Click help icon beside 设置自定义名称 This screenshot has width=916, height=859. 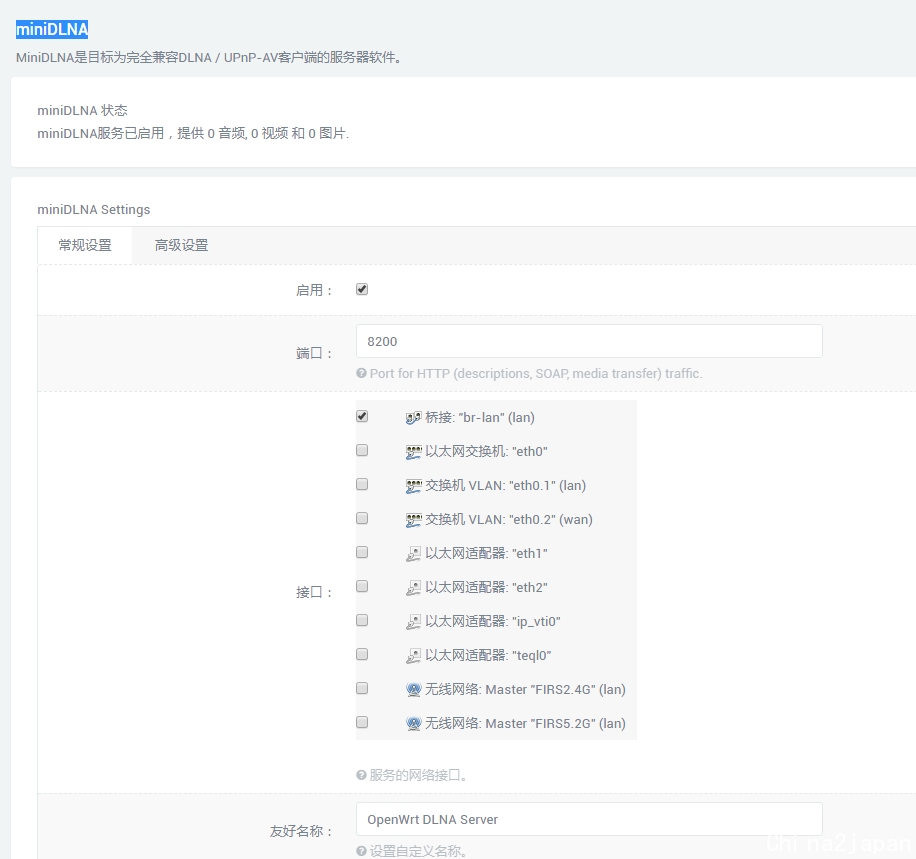tap(361, 851)
